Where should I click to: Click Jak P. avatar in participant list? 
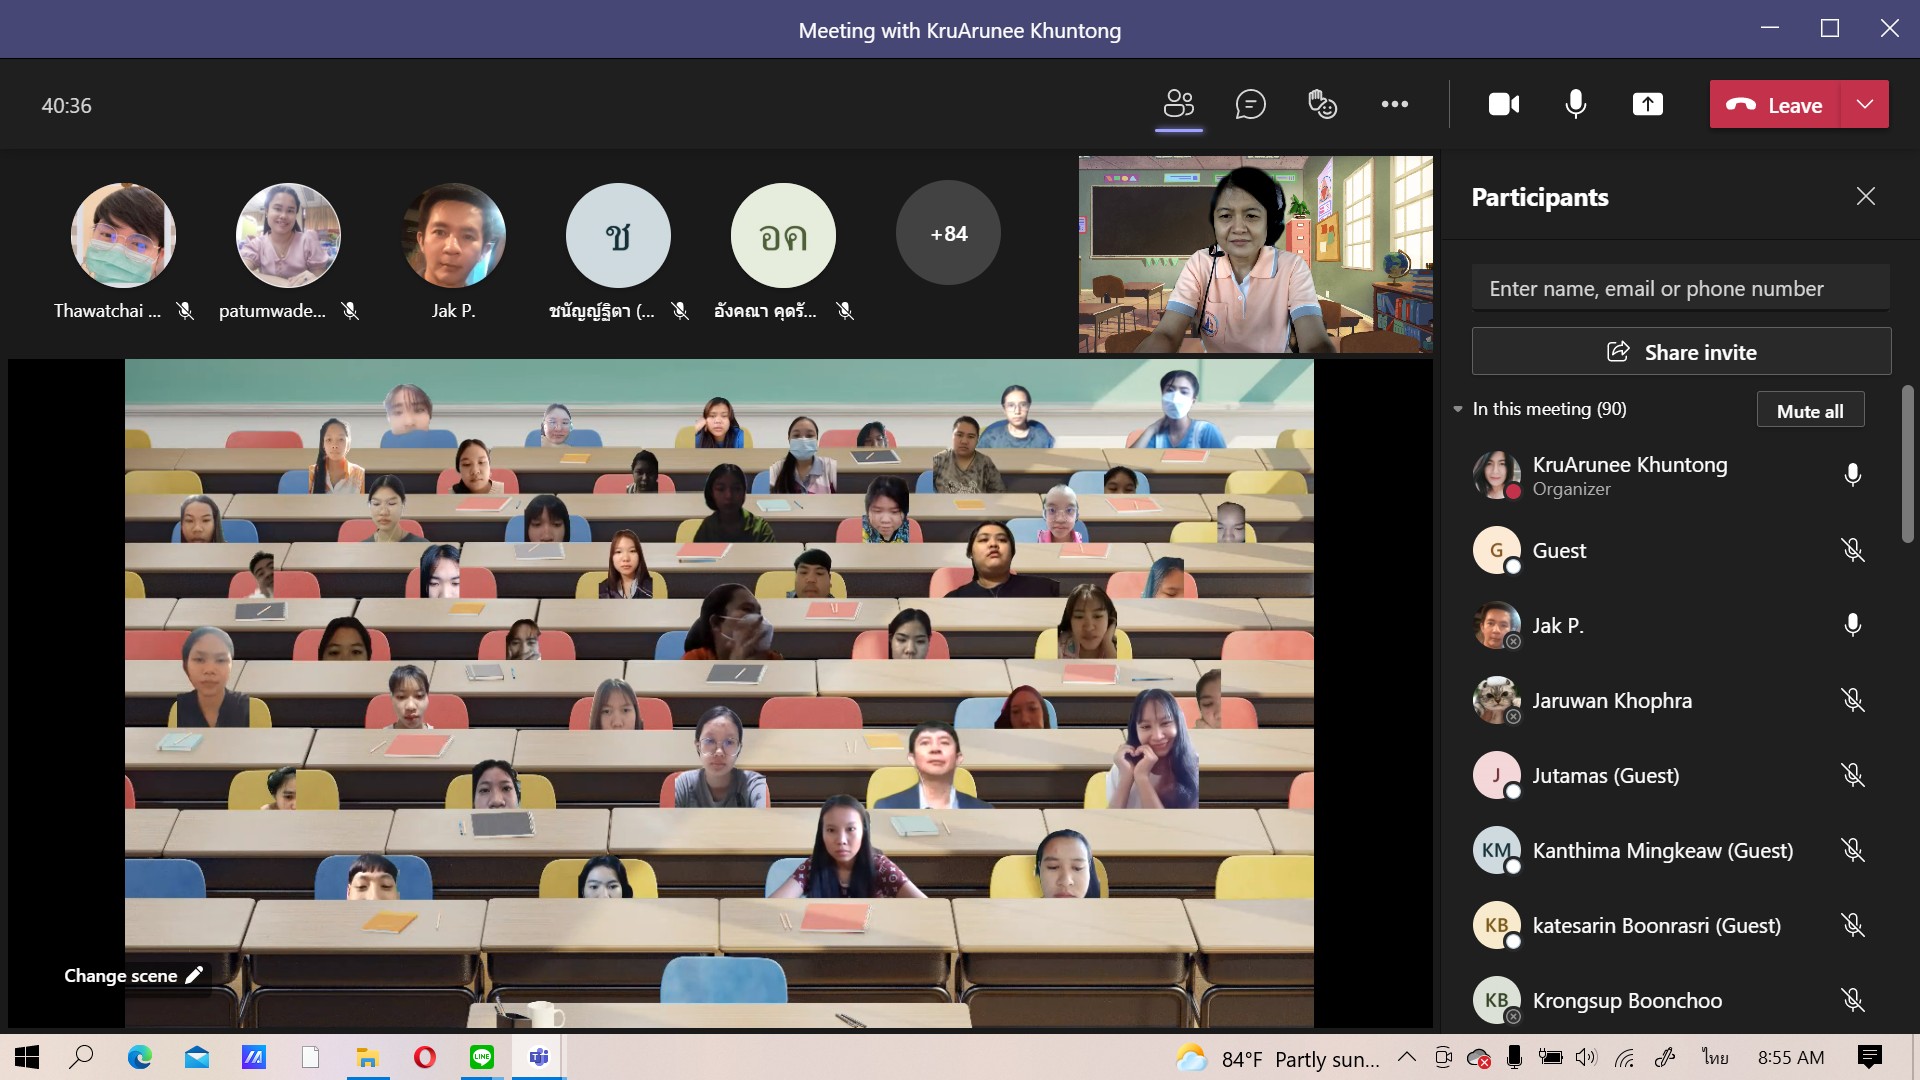coord(1497,625)
